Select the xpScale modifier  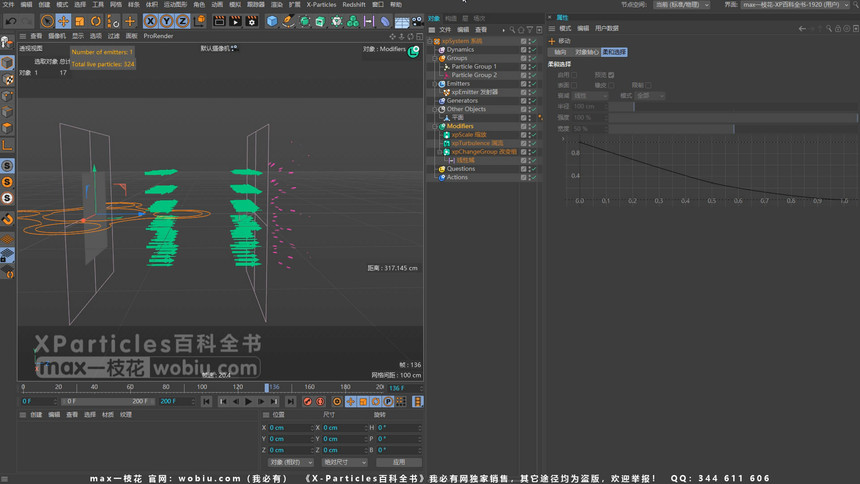[x=469, y=135]
